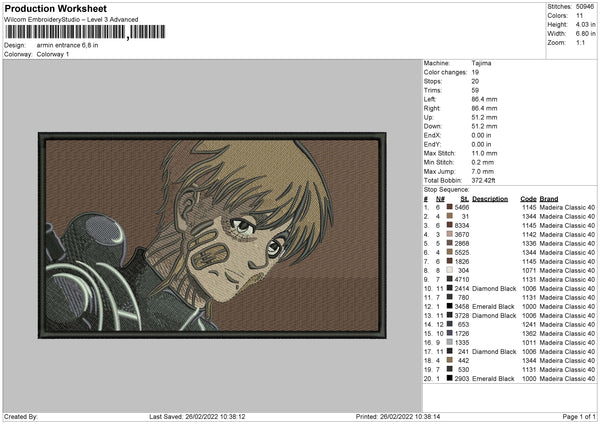Select stitch count 1826 in row 7
The image size is (600, 424).
(x=462, y=261)
